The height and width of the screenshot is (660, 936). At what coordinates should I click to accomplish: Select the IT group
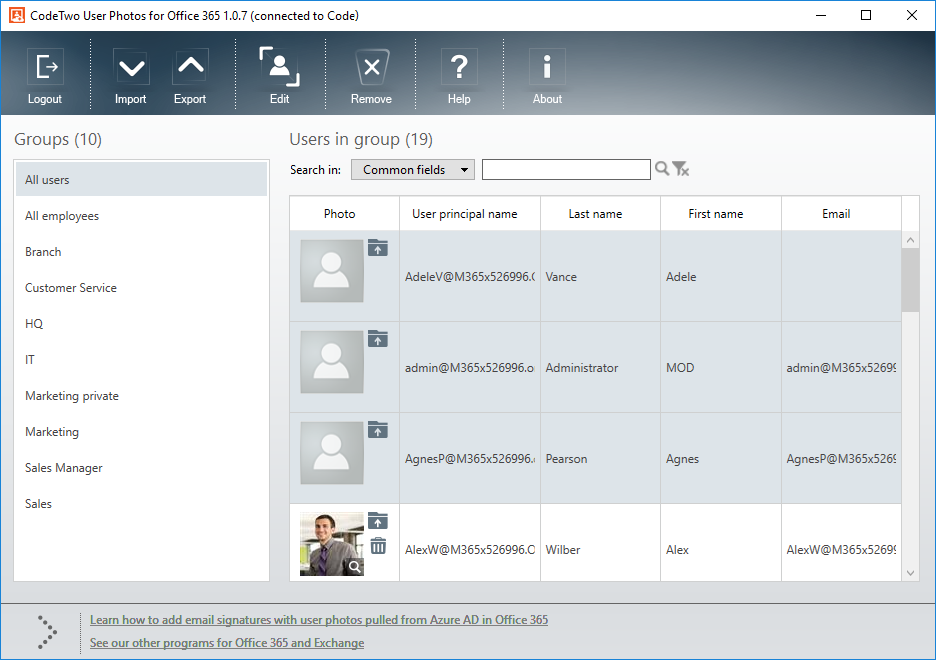tap(141, 360)
